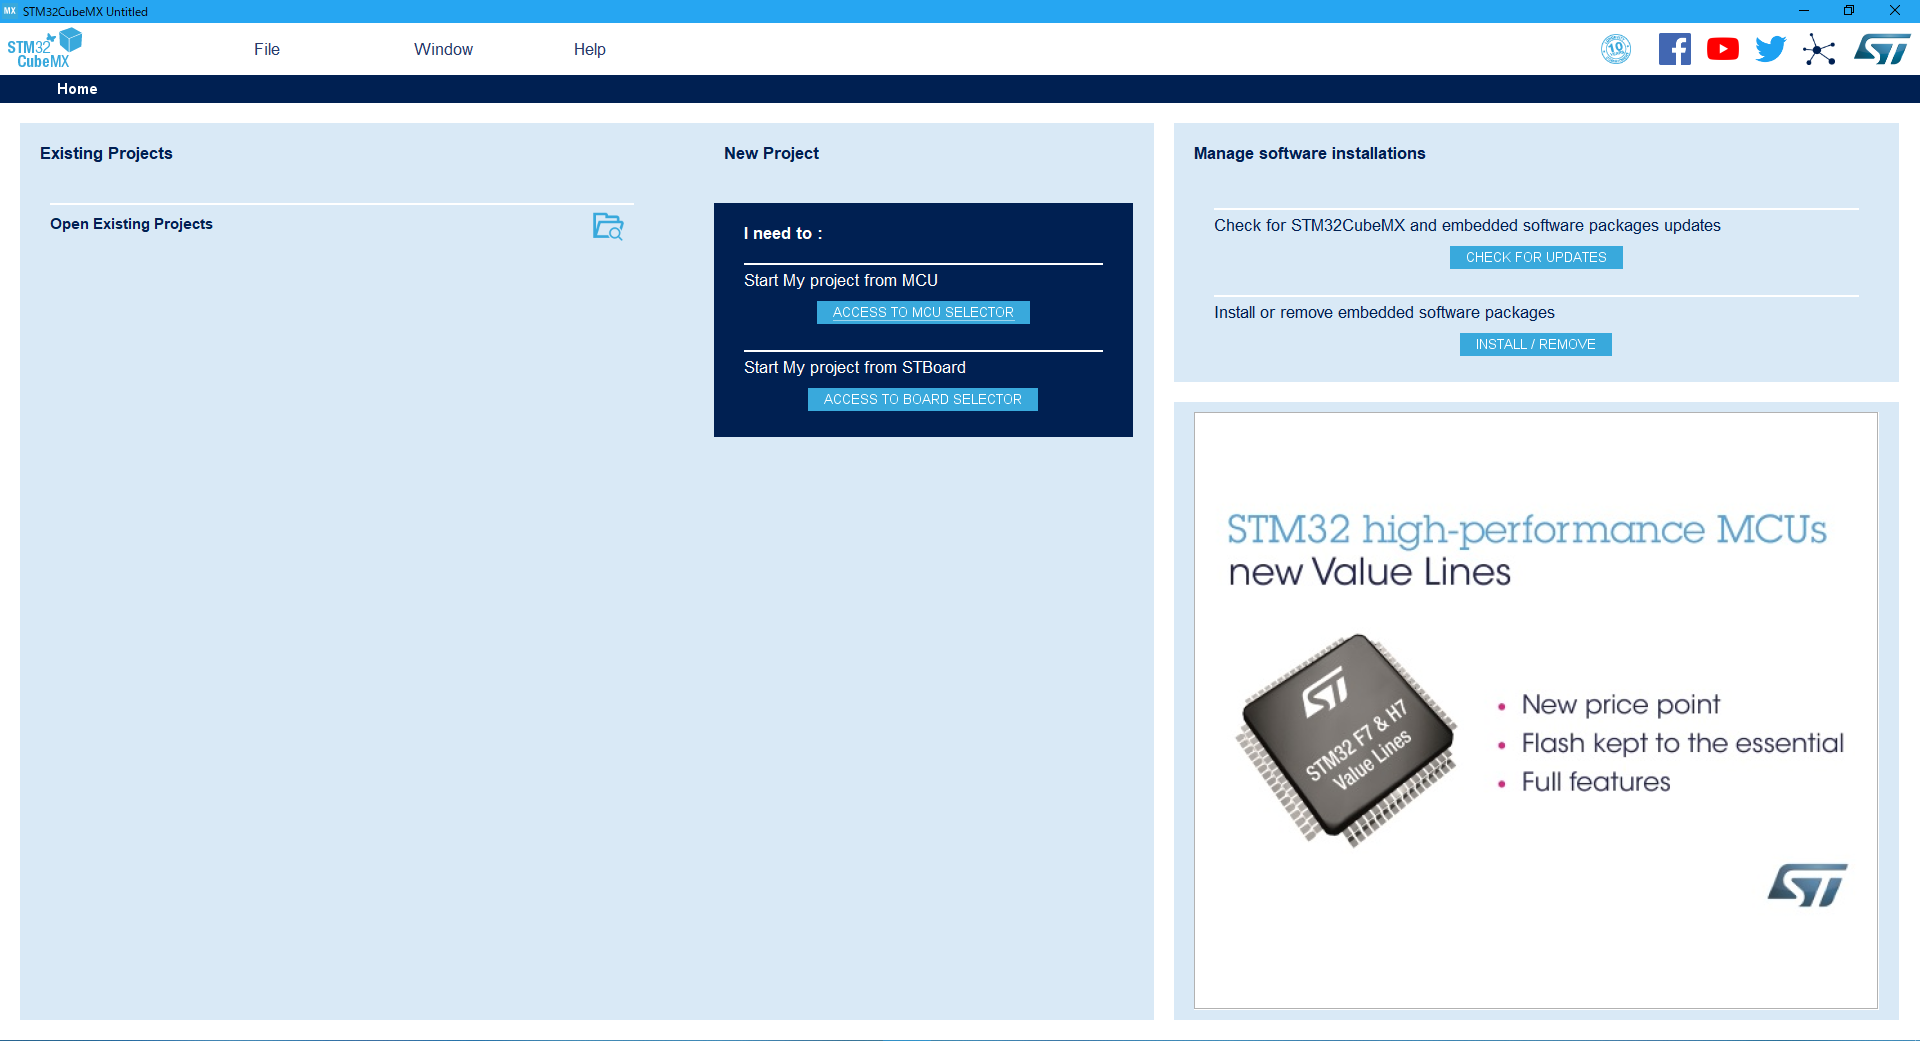Click the 10 years anniversary badge

1616,48
